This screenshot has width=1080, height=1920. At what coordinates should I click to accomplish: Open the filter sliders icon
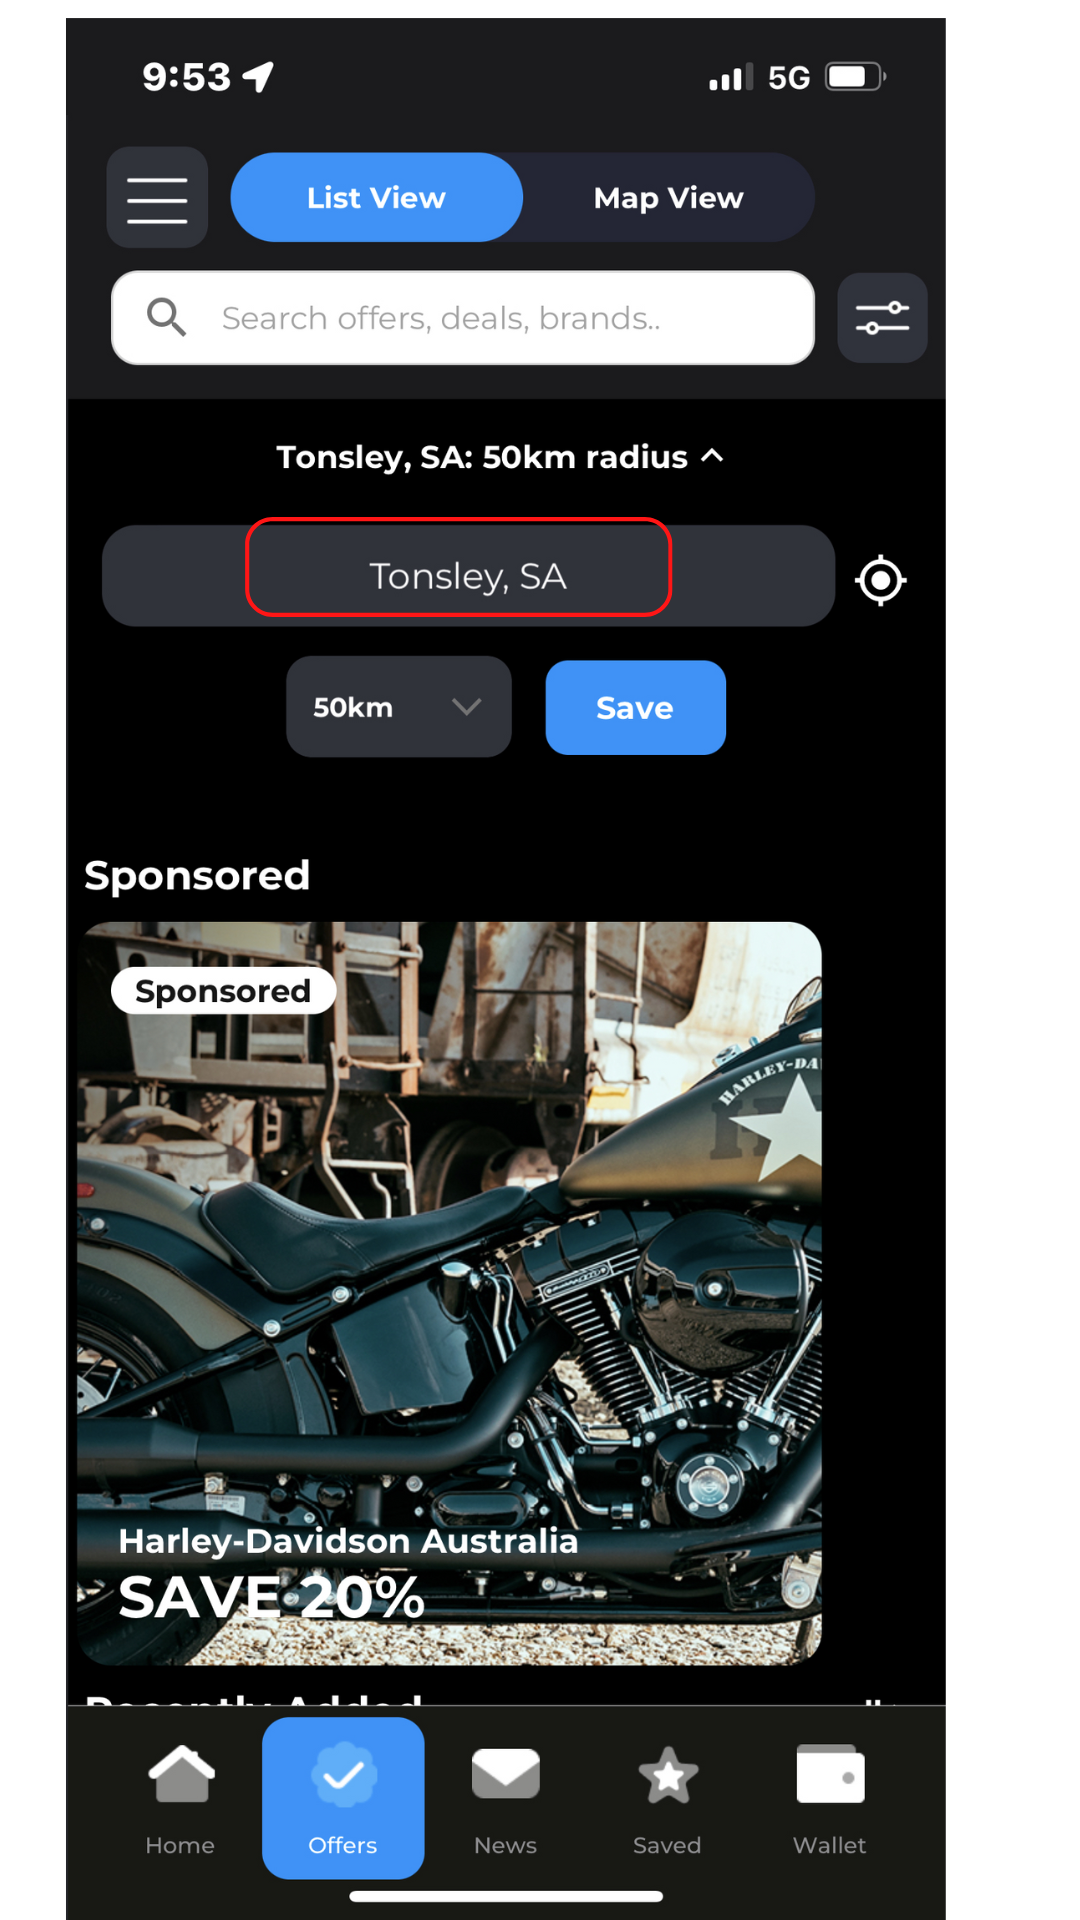tap(882, 318)
